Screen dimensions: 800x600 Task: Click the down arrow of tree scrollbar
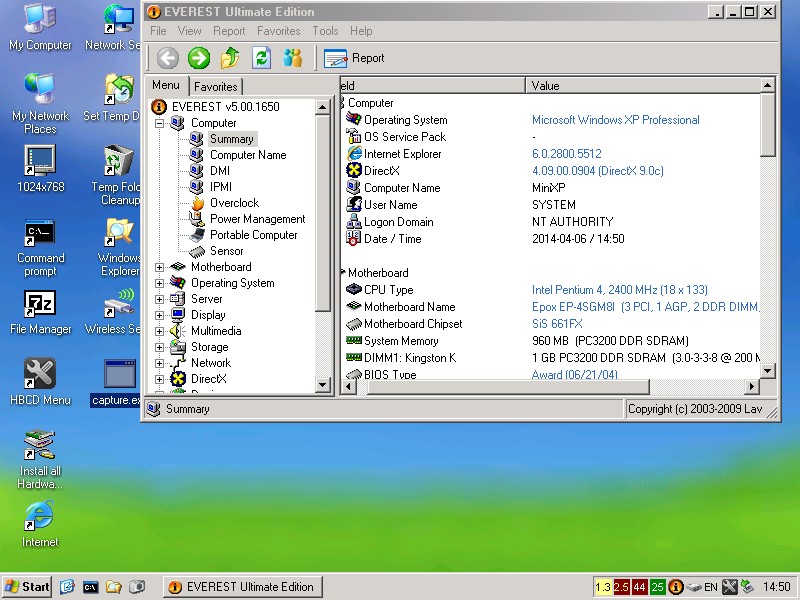322,385
